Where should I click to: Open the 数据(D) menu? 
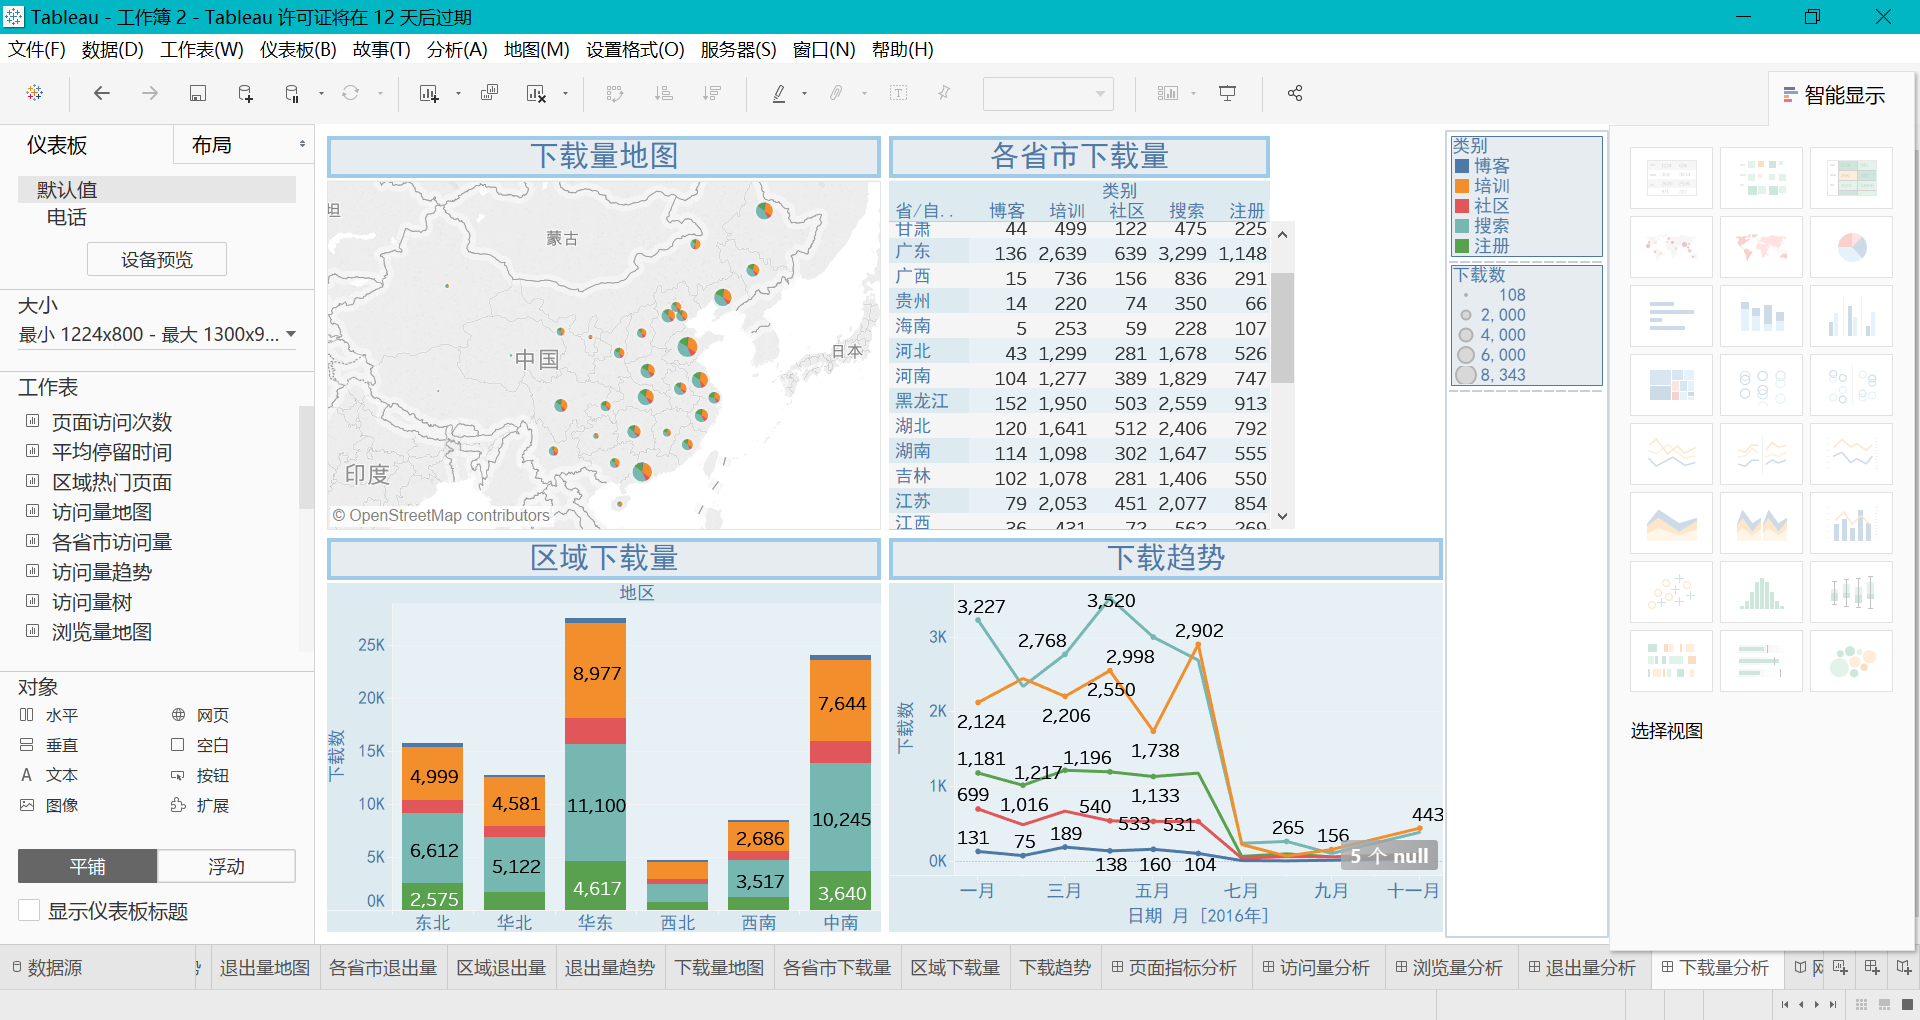coord(113,49)
